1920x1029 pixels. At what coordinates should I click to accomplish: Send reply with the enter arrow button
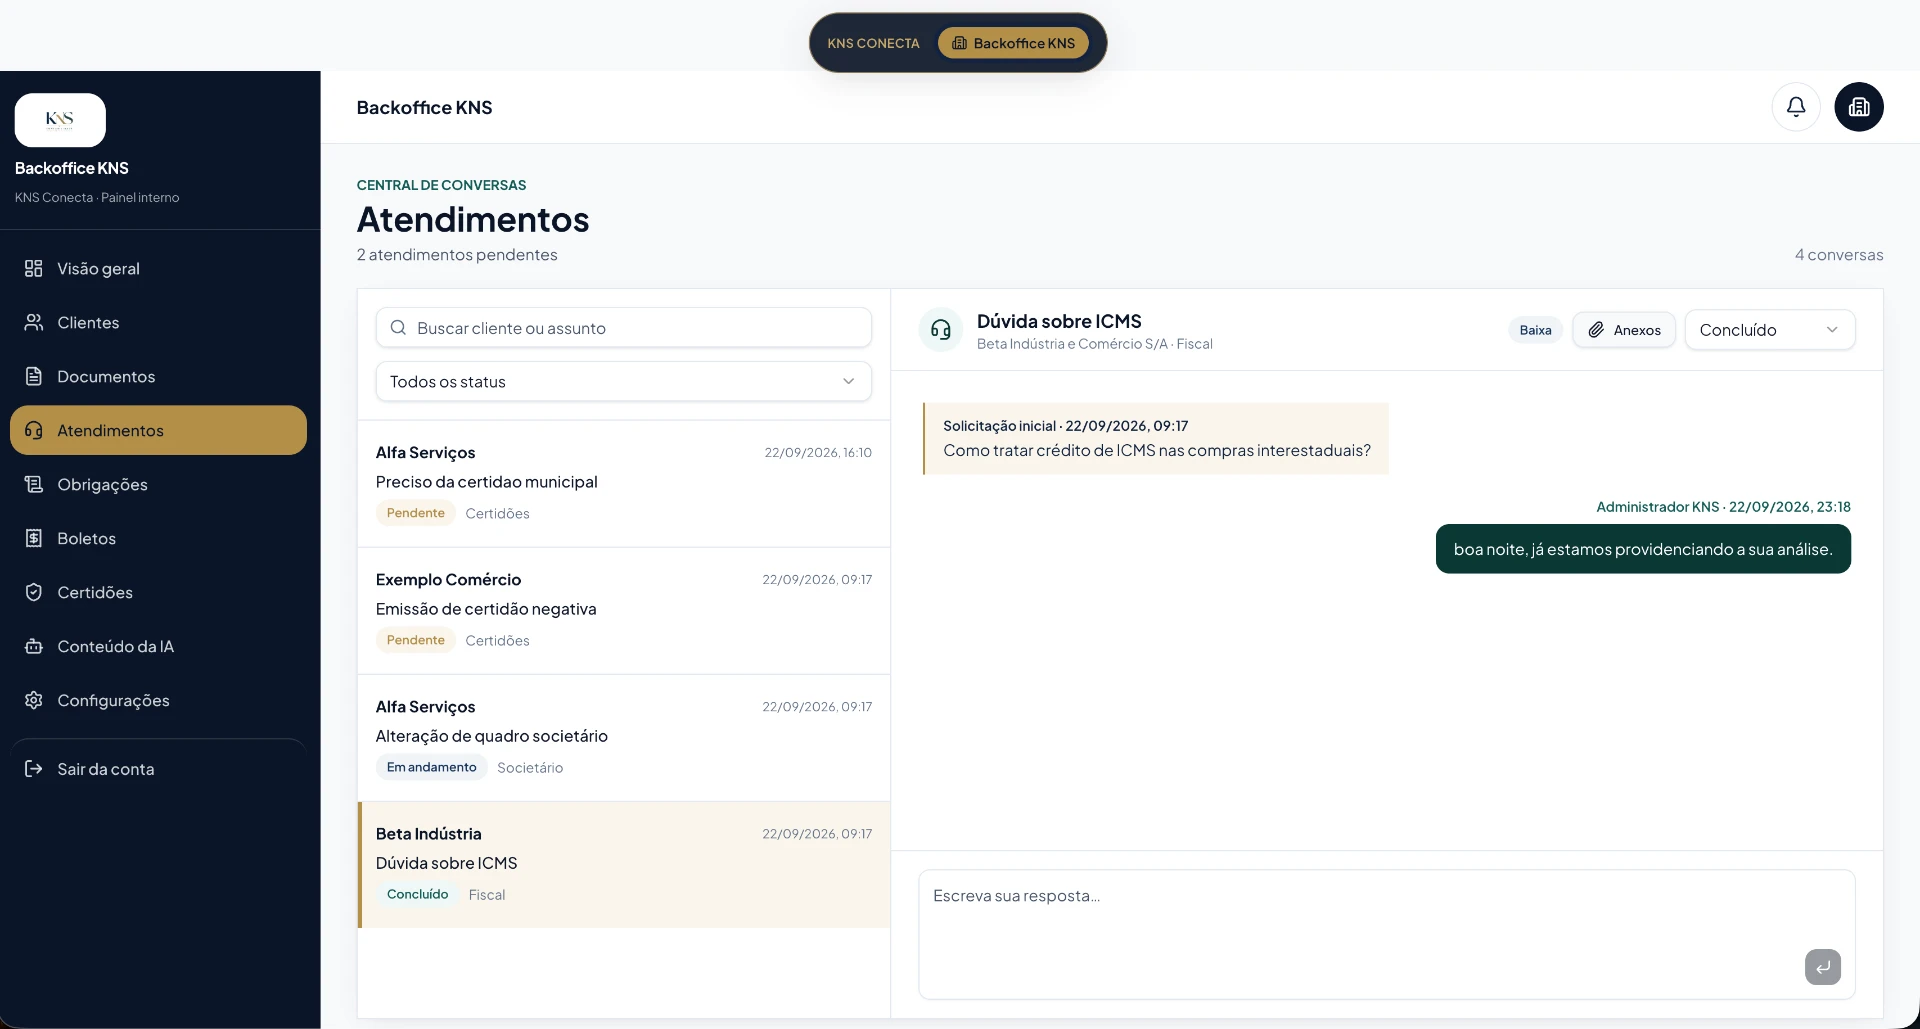pyautogui.click(x=1822, y=967)
